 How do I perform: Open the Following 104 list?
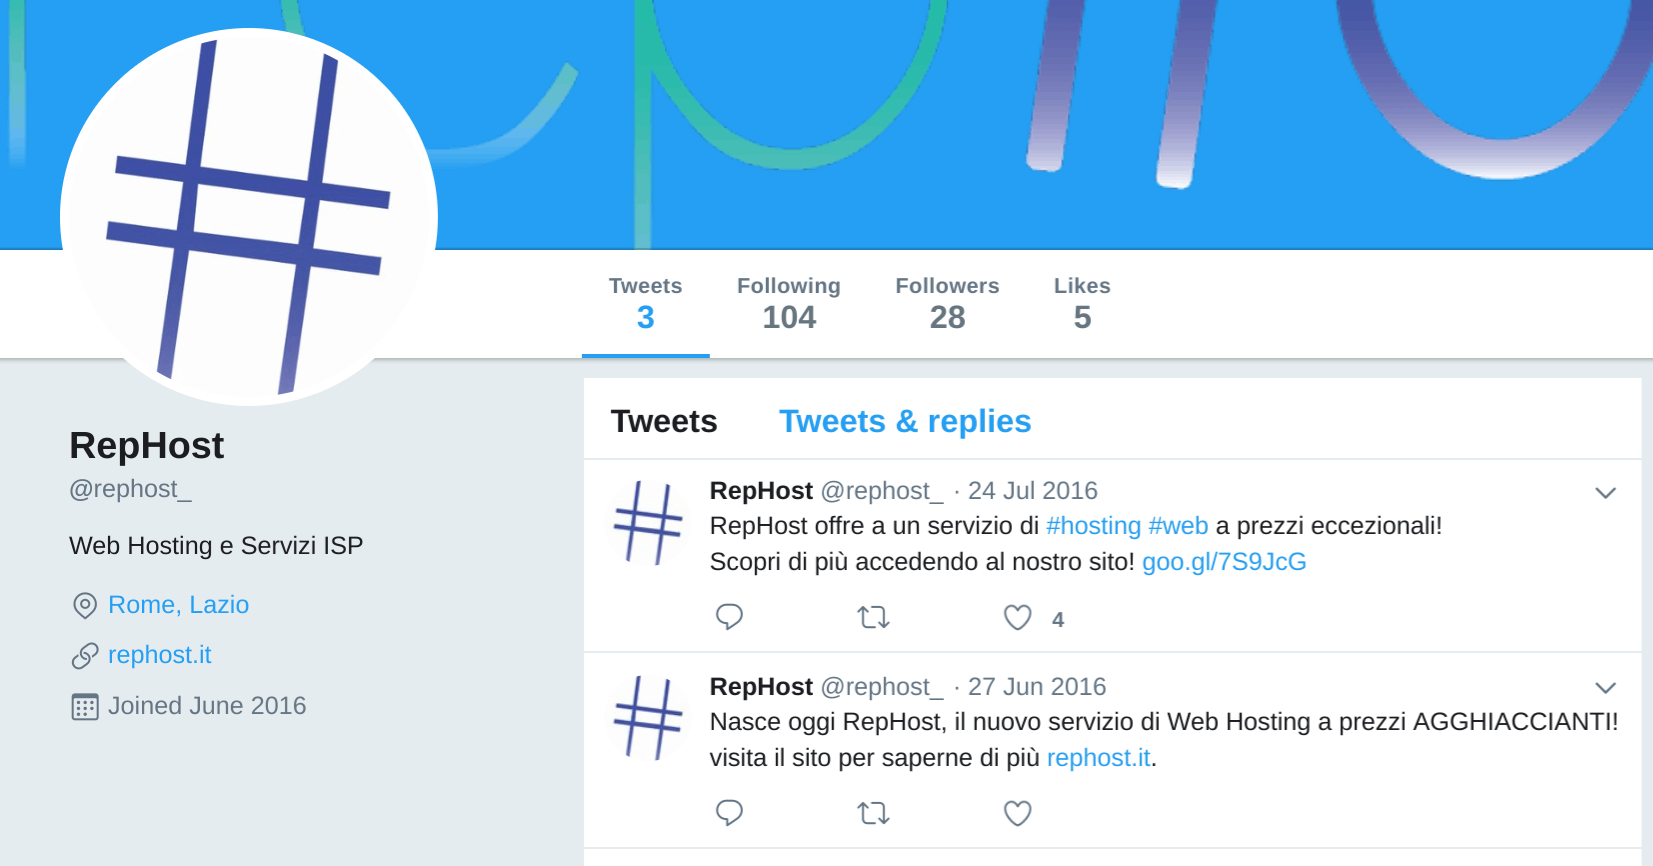789,303
